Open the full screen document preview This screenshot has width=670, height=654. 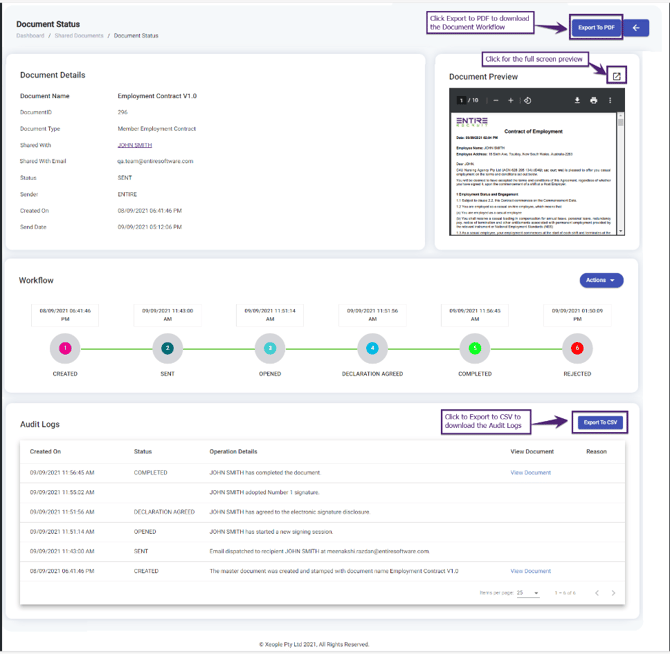(x=617, y=76)
